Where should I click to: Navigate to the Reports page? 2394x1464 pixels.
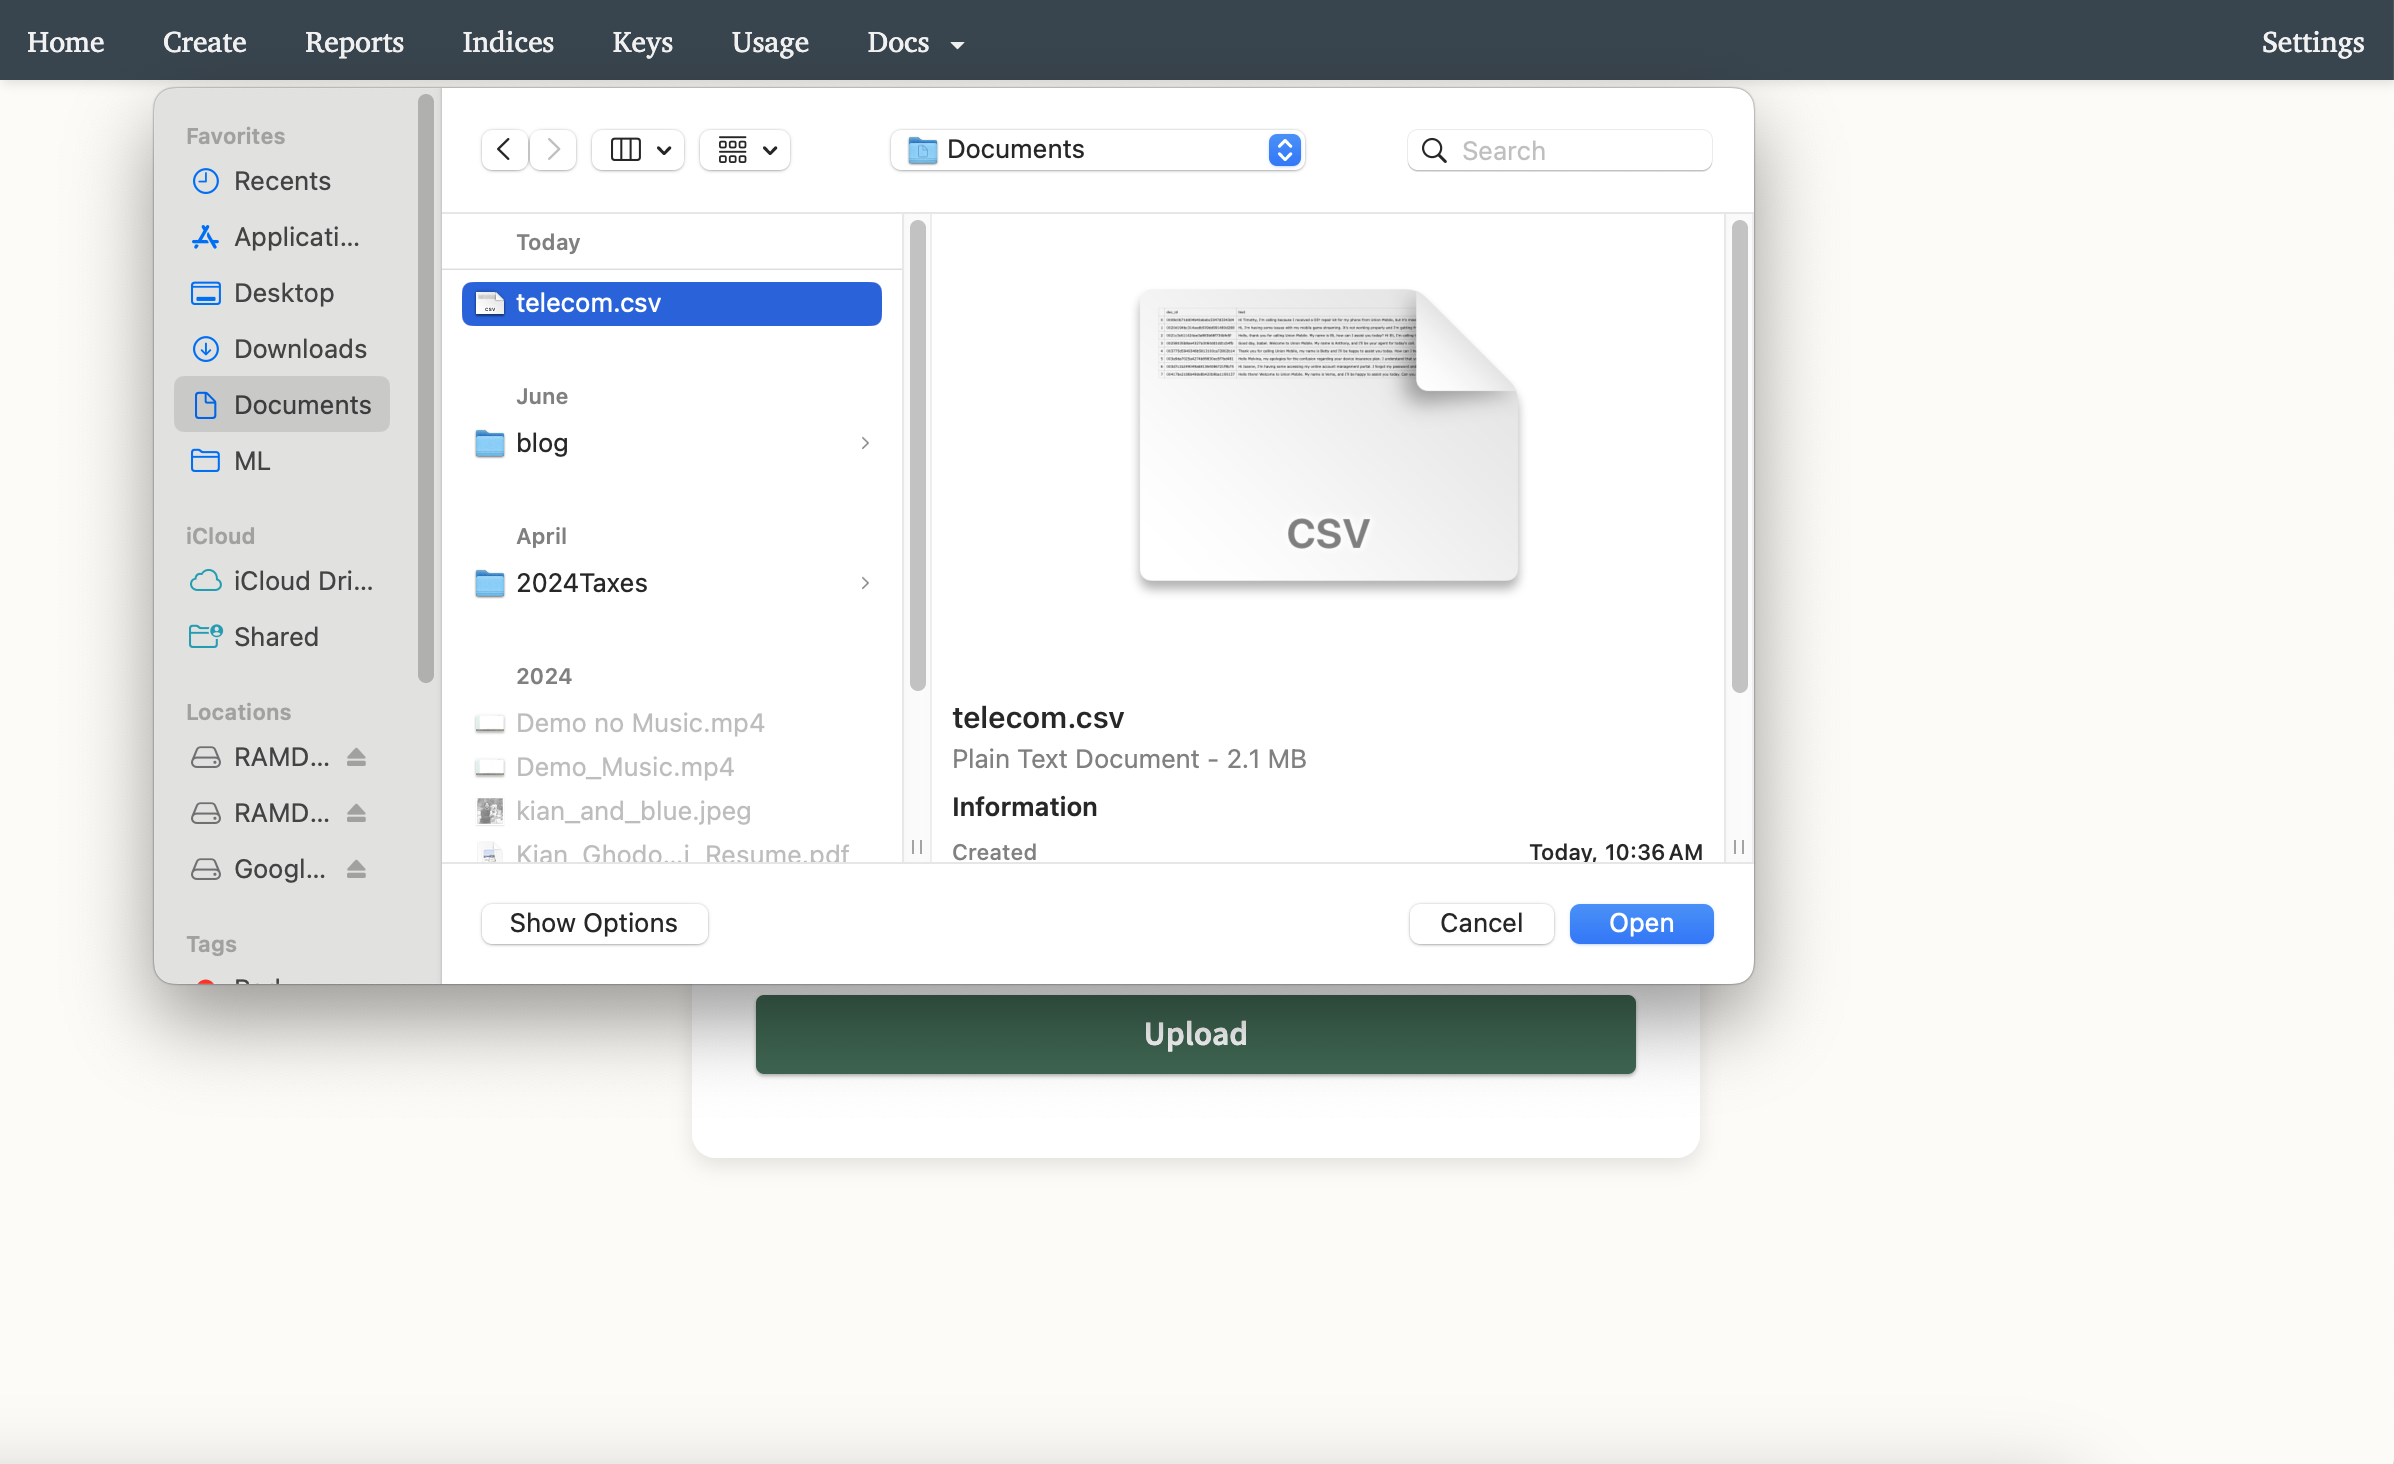354,42
